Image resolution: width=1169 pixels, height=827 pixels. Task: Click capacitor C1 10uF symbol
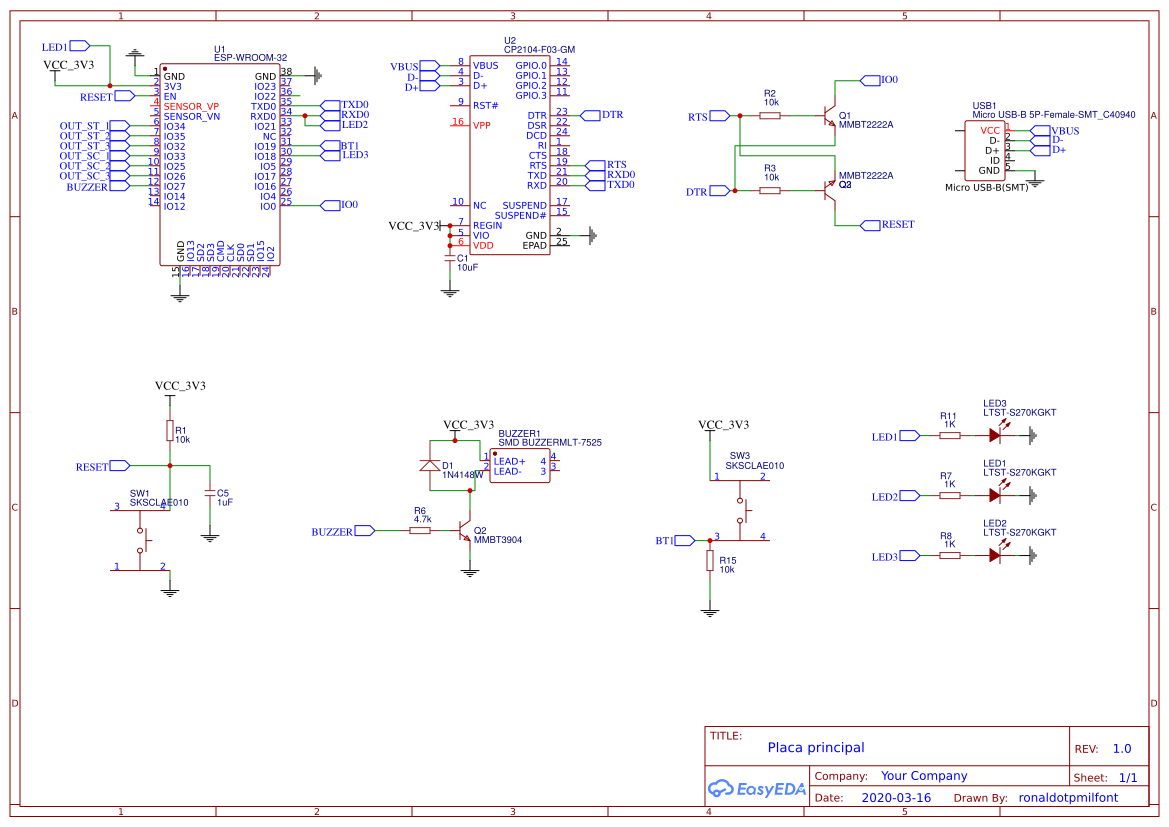point(450,258)
